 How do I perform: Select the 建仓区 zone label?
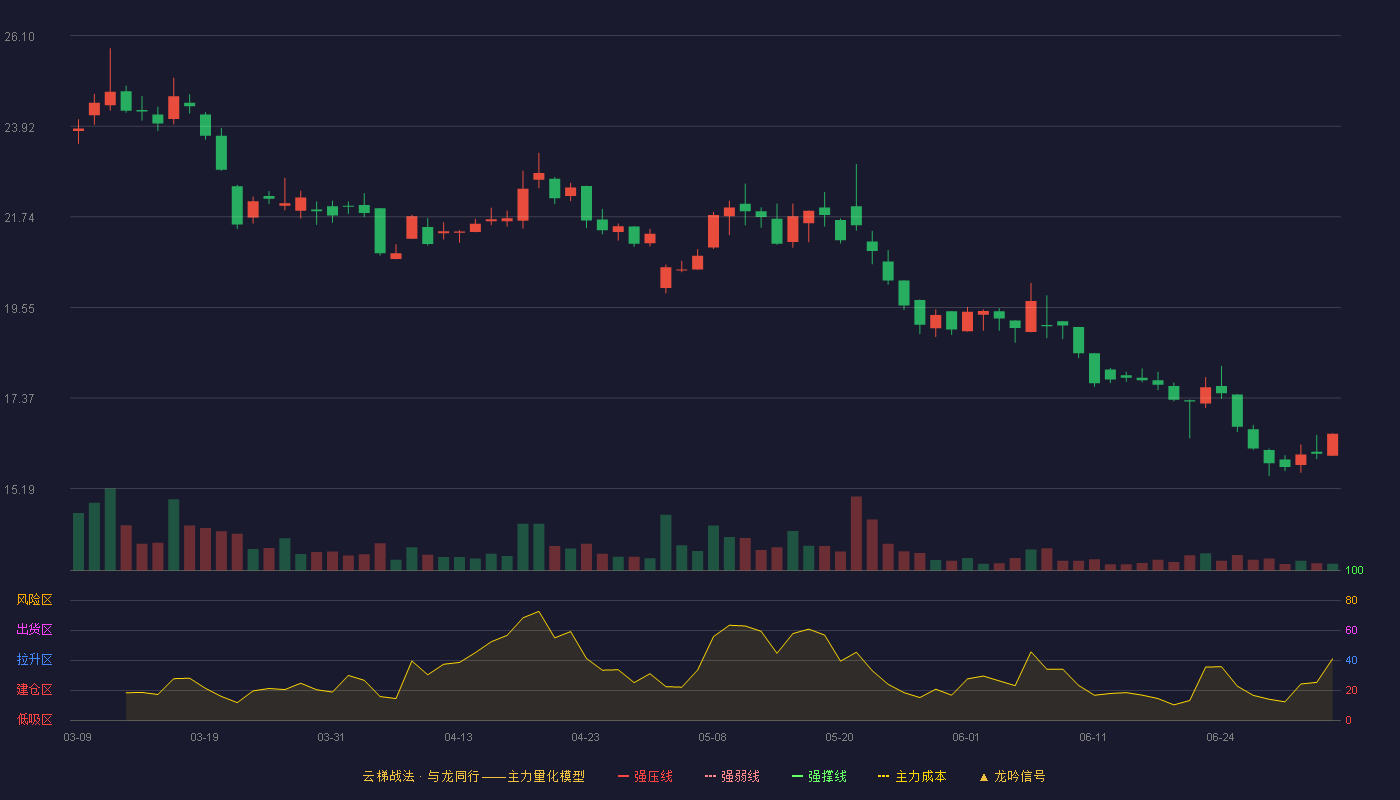[x=34, y=690]
